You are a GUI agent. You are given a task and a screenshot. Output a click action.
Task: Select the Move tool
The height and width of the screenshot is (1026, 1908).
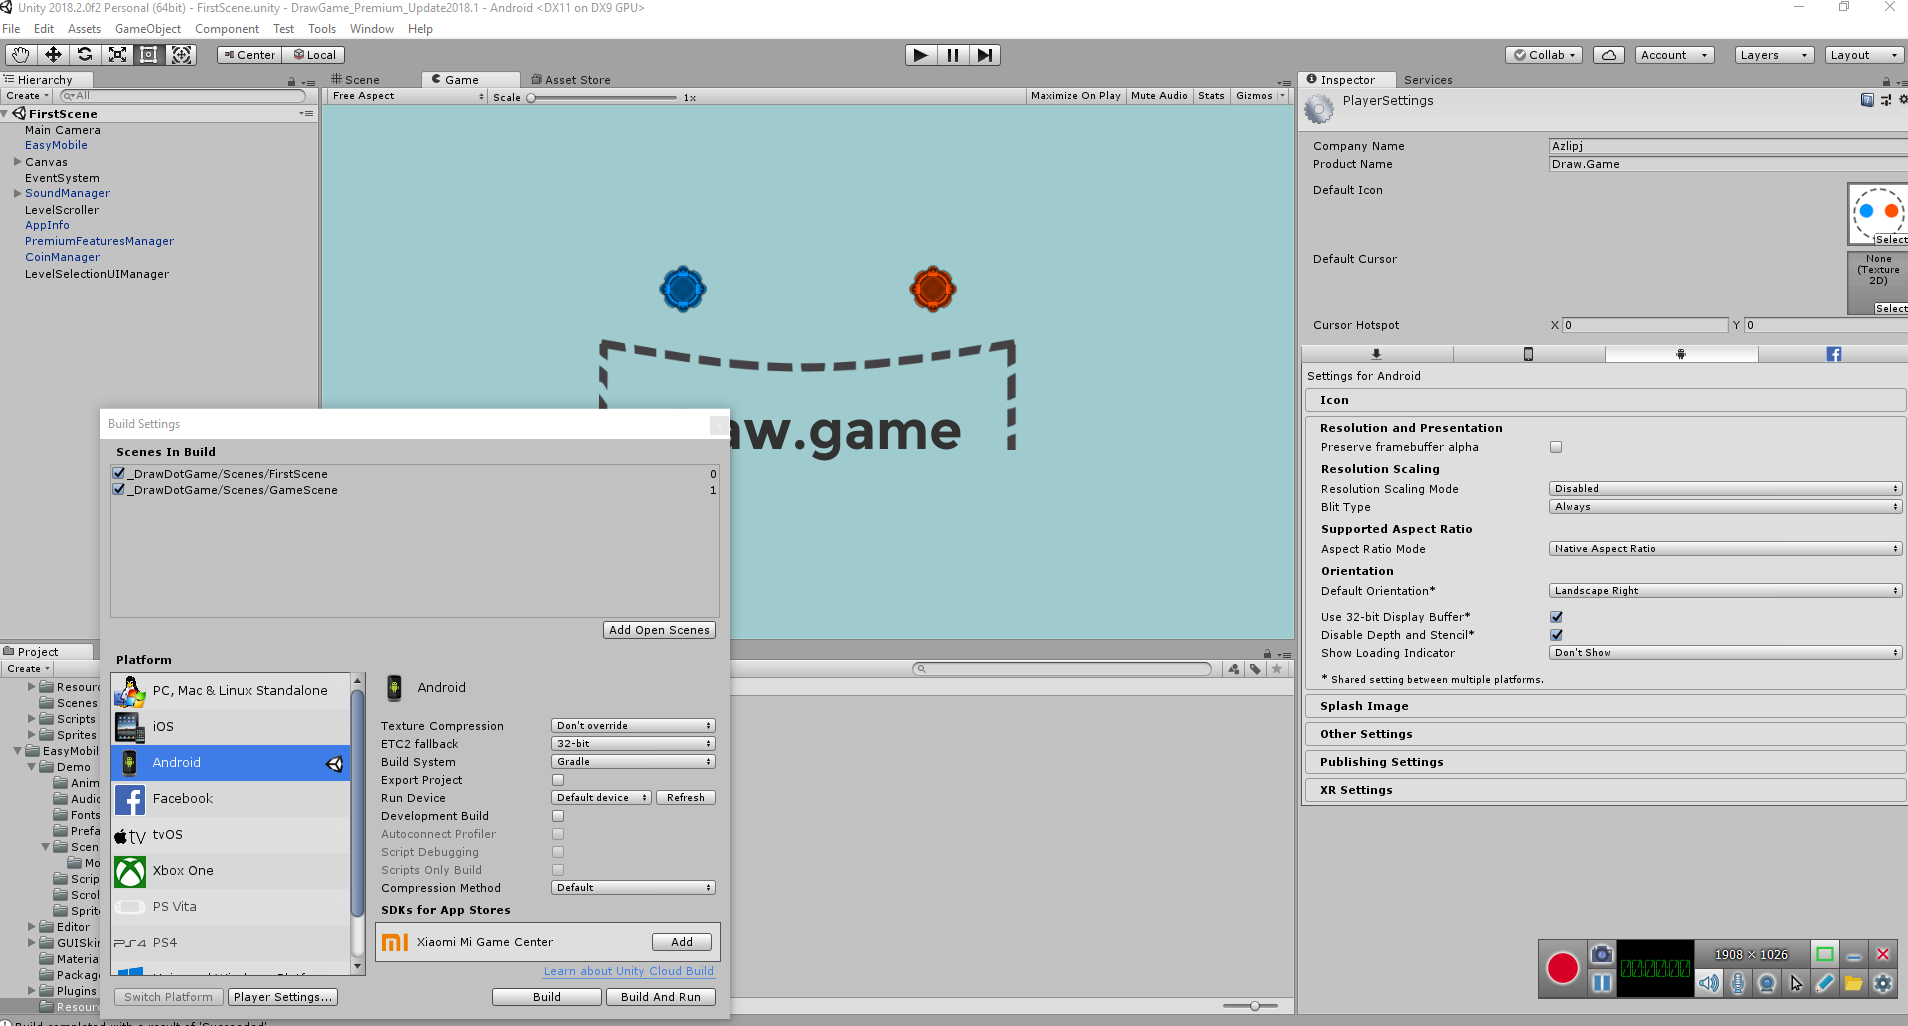(52, 54)
